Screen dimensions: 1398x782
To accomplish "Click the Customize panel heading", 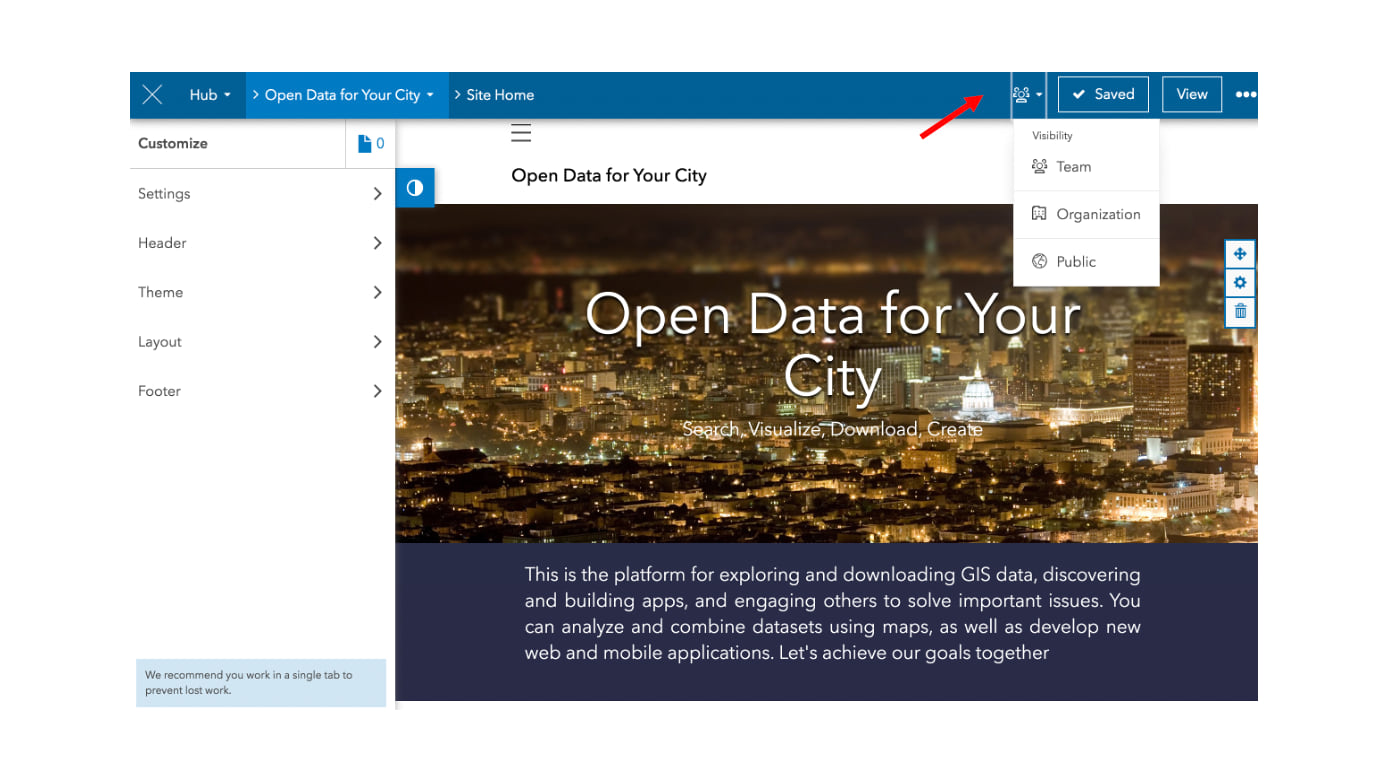I will click(173, 143).
